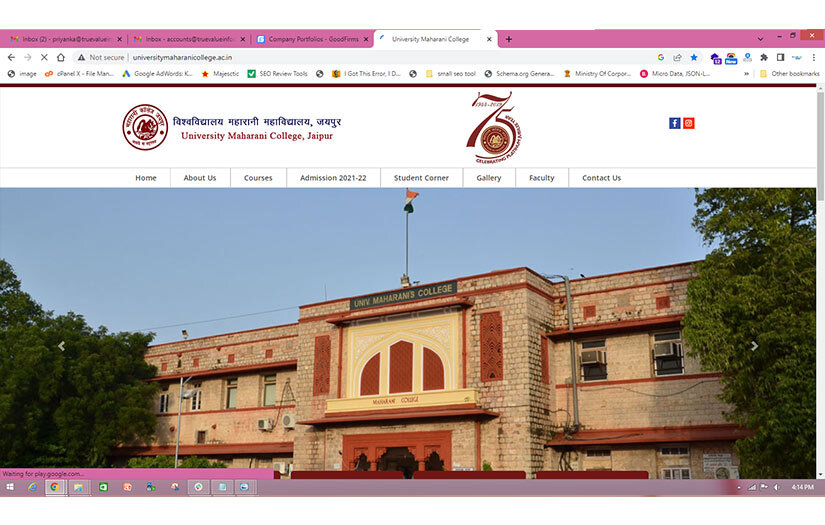Screen dimensions: 825x525
Task: Open the Majesctic bookmark
Action: coord(220,74)
